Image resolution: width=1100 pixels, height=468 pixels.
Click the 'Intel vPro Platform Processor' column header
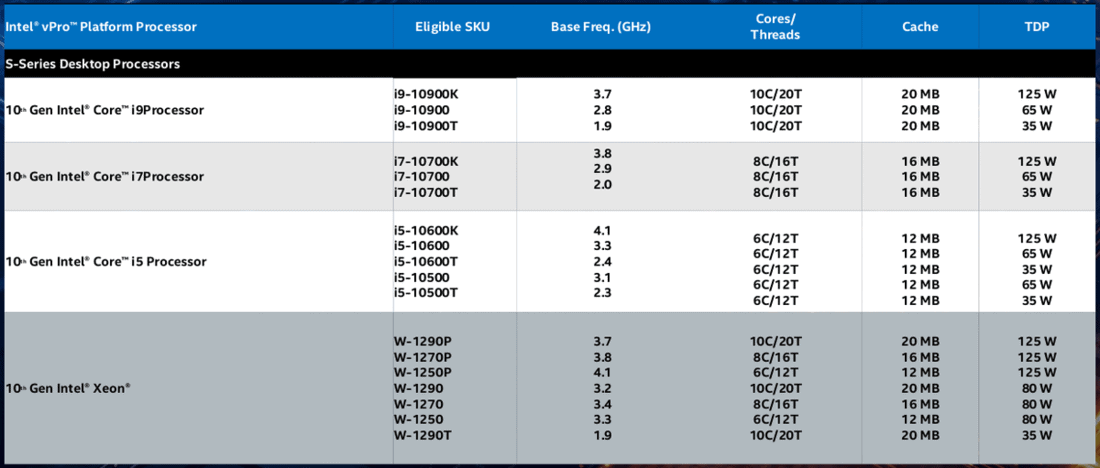[101, 27]
